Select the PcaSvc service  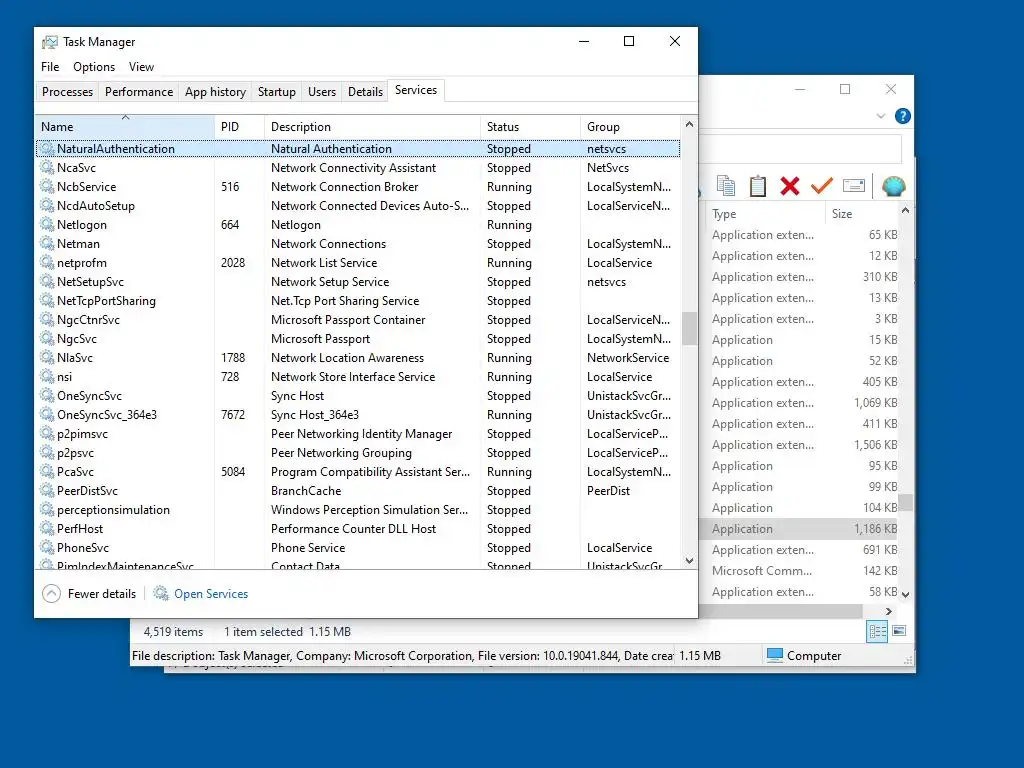(358, 472)
